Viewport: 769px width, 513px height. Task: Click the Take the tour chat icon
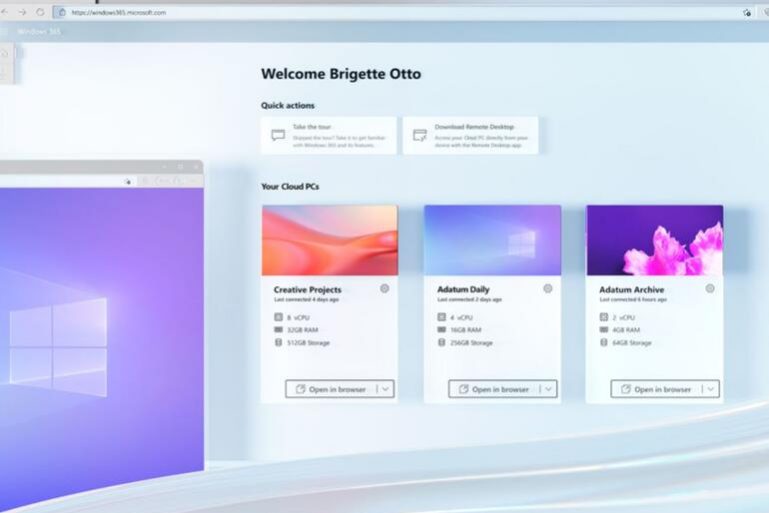click(x=278, y=135)
